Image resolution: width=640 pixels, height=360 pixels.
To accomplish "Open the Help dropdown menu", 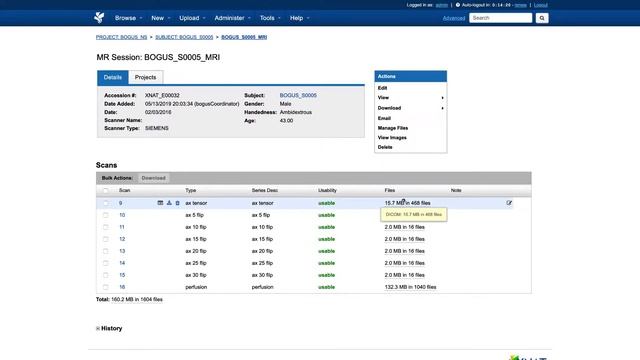I will pyautogui.click(x=300, y=18).
